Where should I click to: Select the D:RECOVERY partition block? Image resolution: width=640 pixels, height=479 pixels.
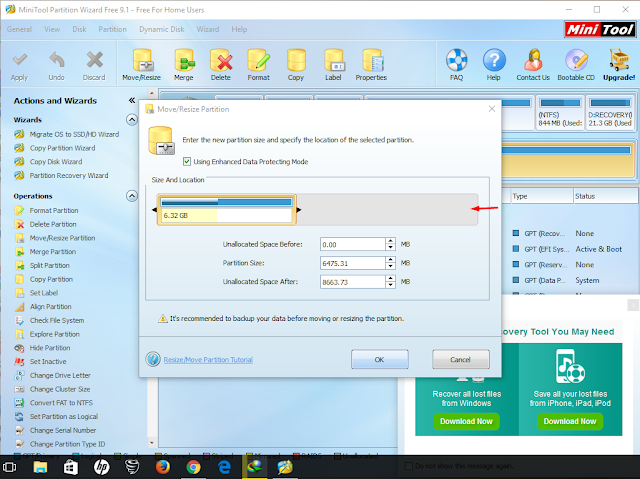point(610,113)
